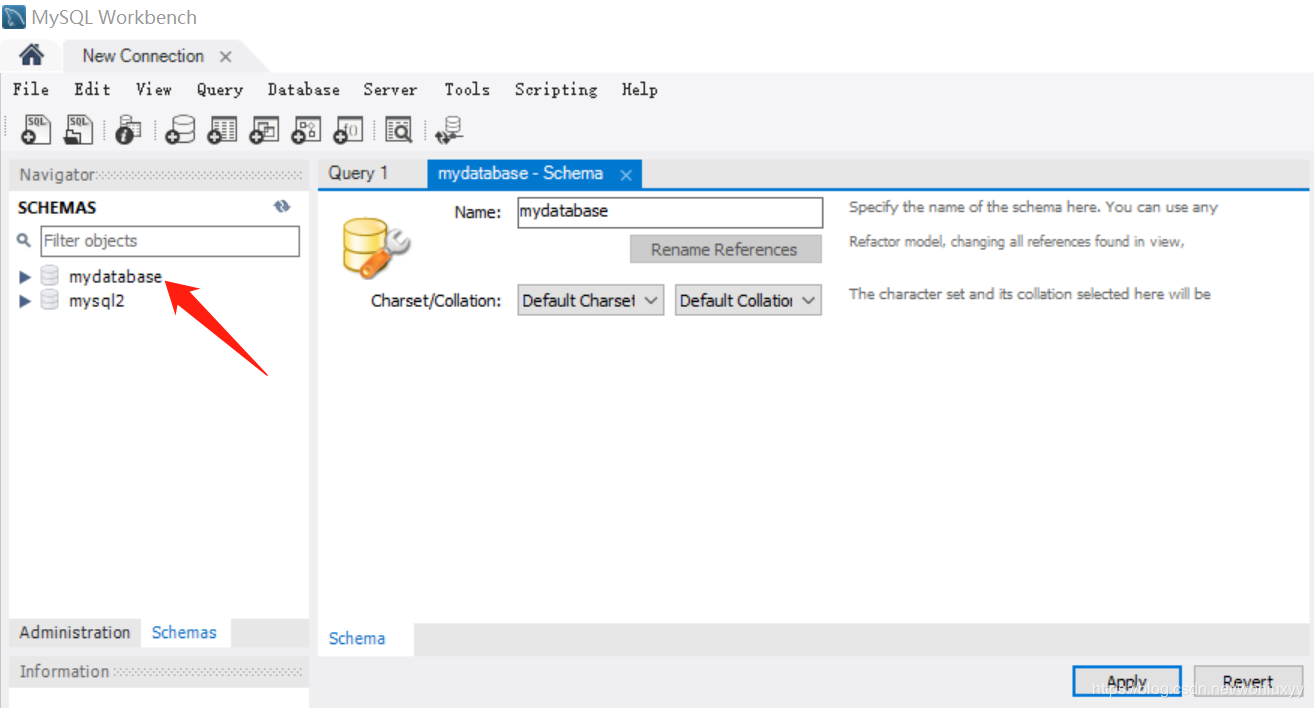Click the mydatabase database icon
This screenshot has width=1314, height=708.
(50, 276)
